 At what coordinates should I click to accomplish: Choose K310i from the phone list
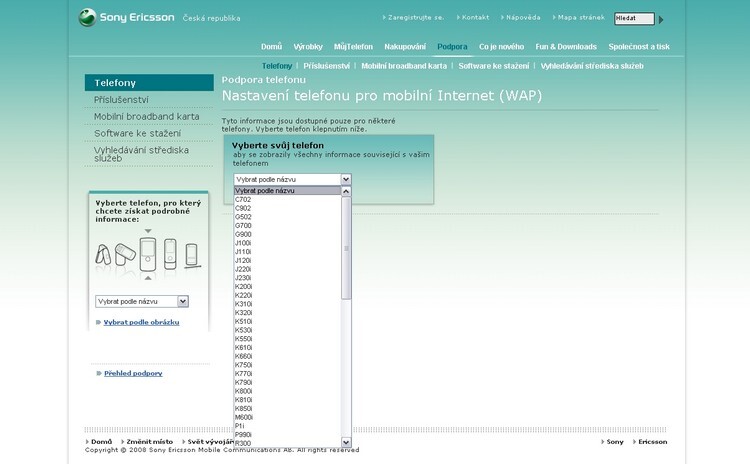pos(287,304)
